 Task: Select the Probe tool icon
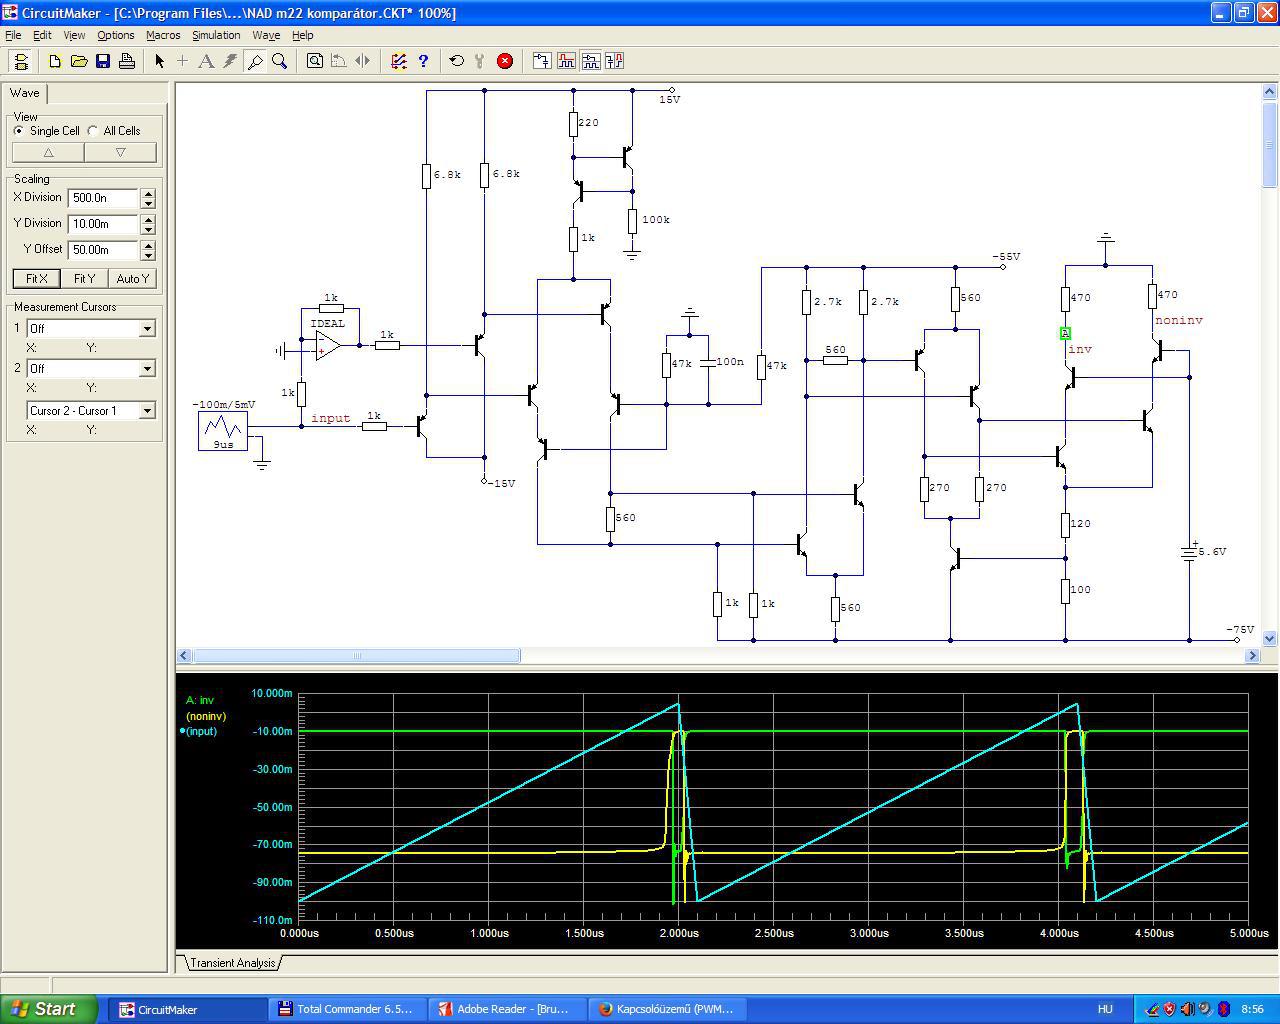point(255,61)
